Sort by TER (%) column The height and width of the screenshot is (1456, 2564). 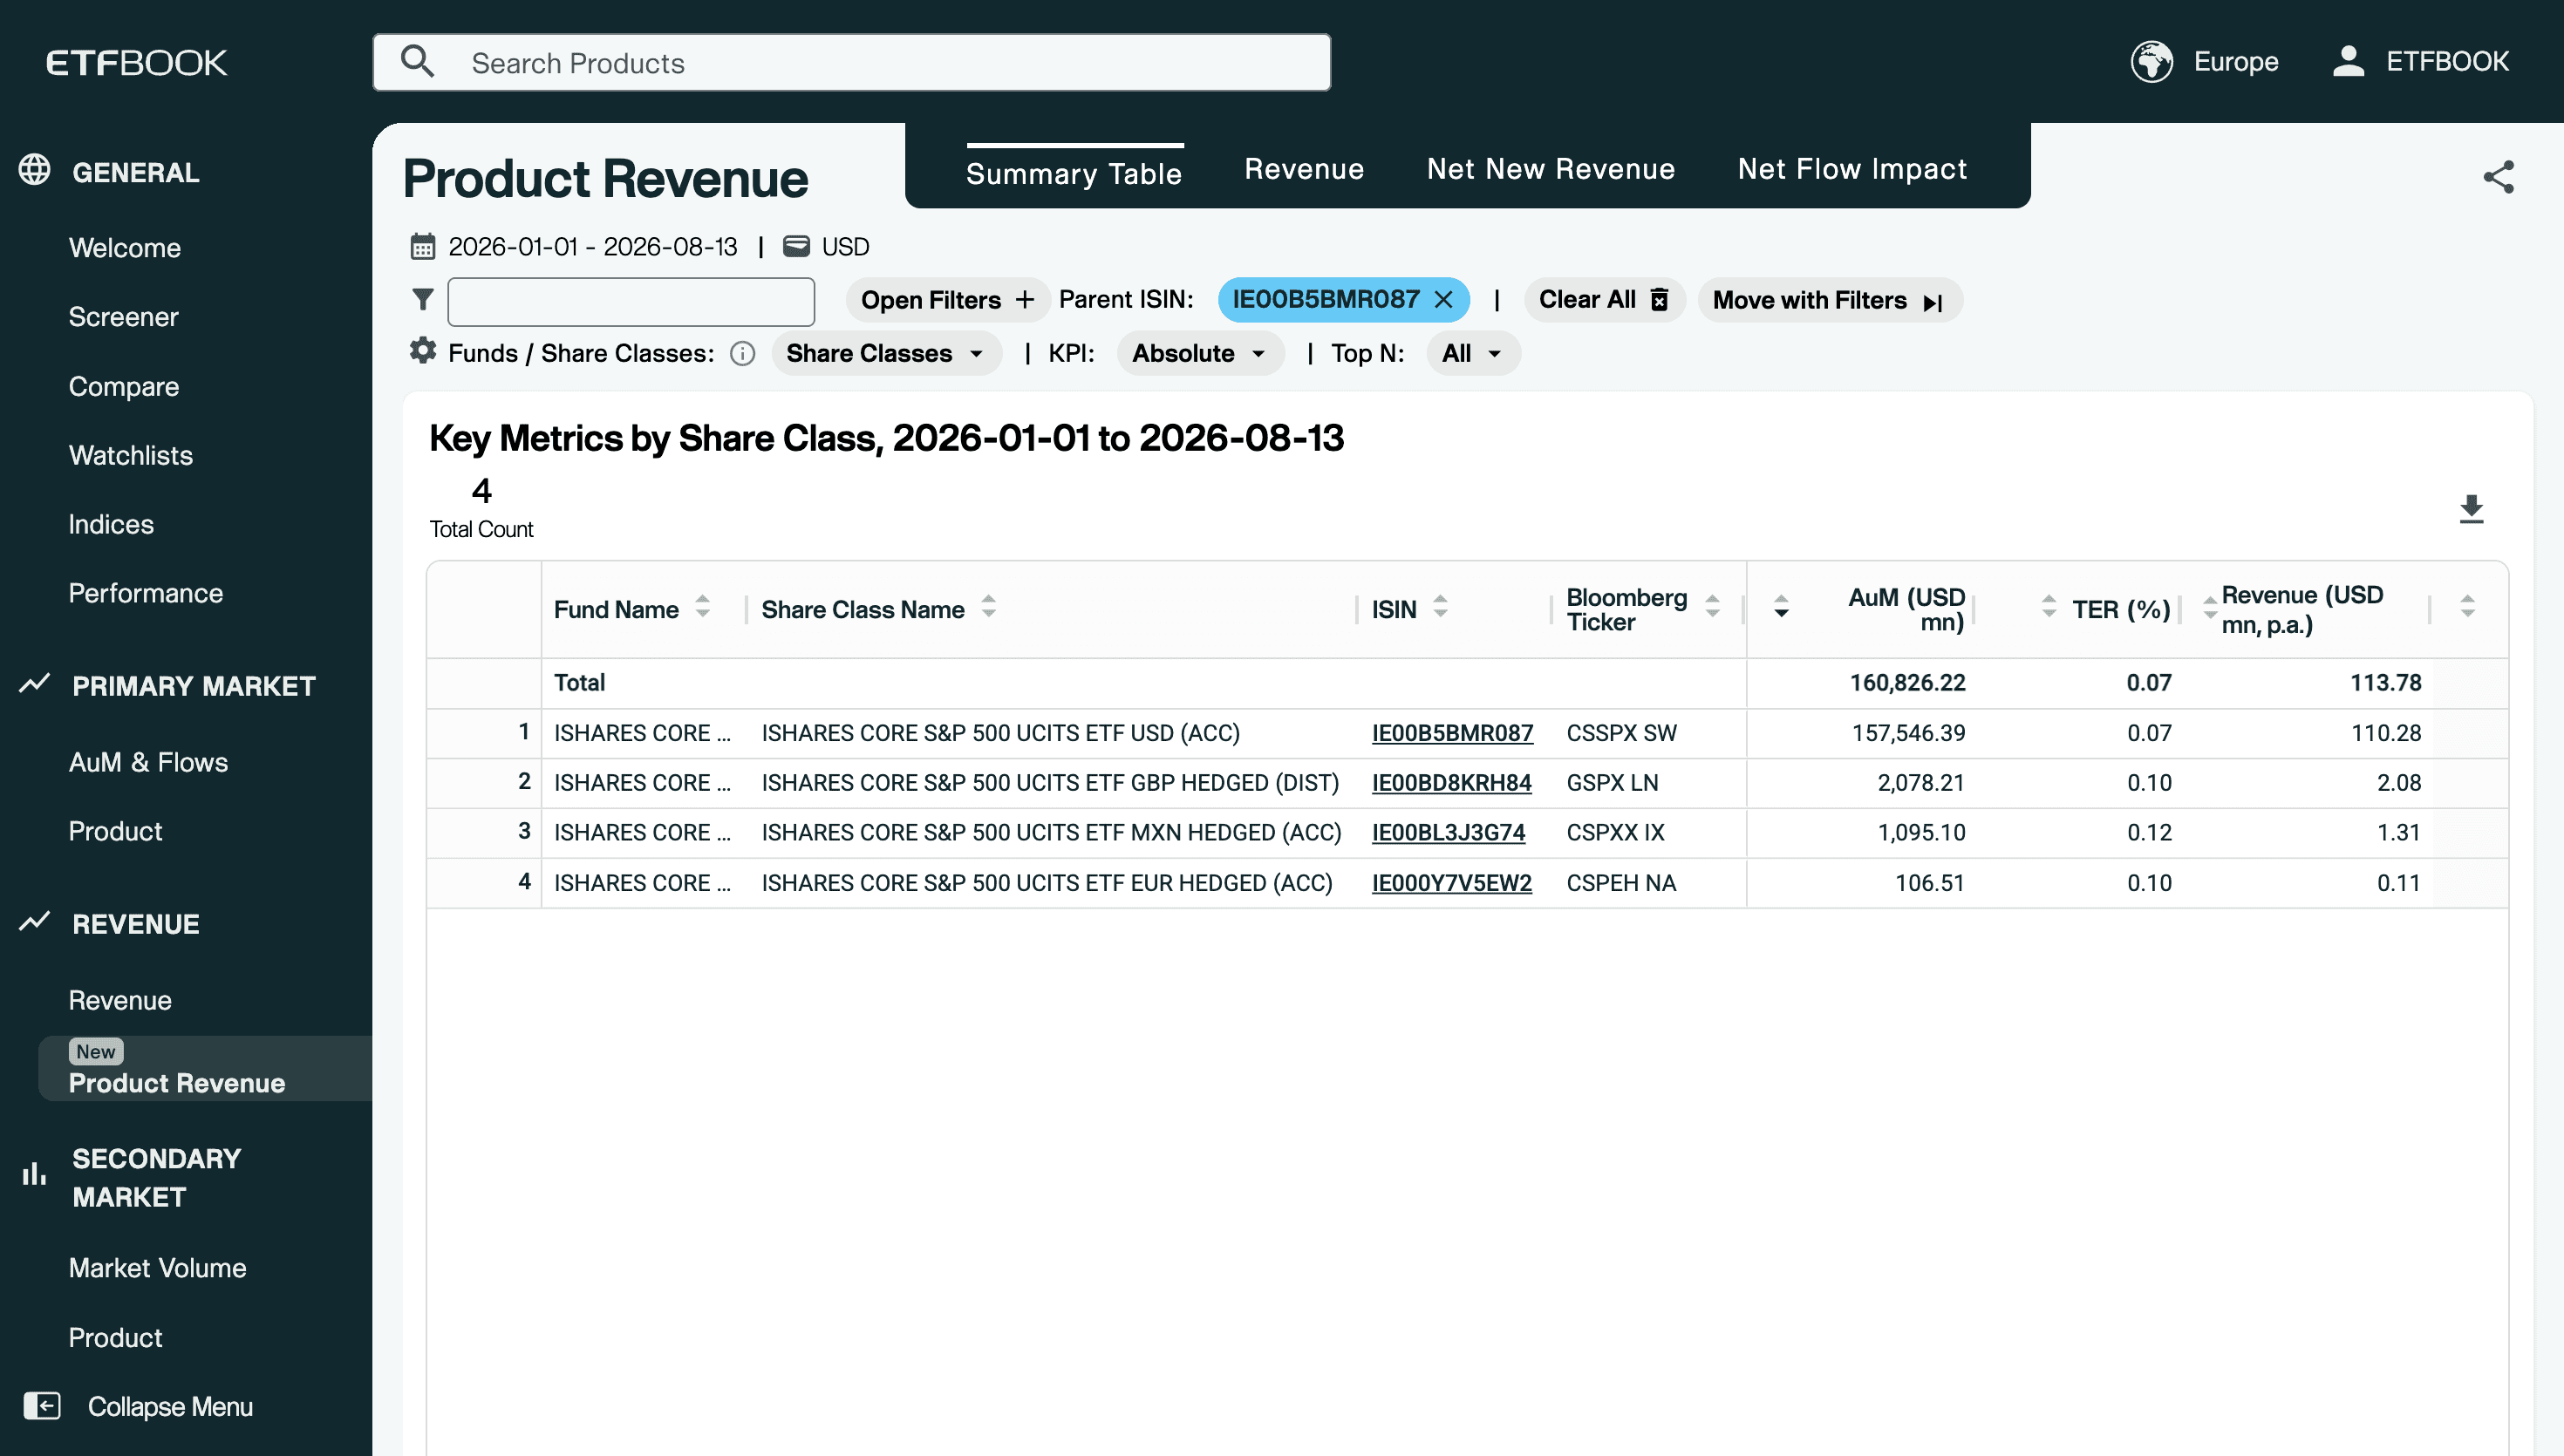[x=2049, y=607]
